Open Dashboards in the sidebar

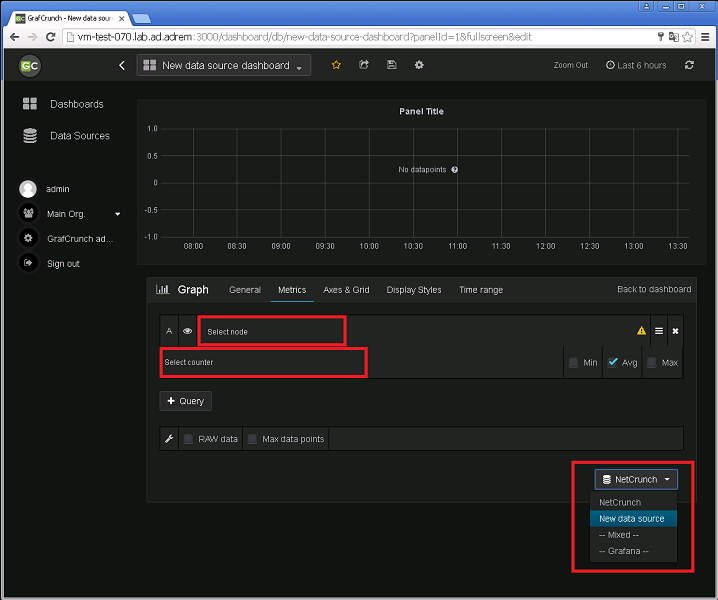point(77,104)
